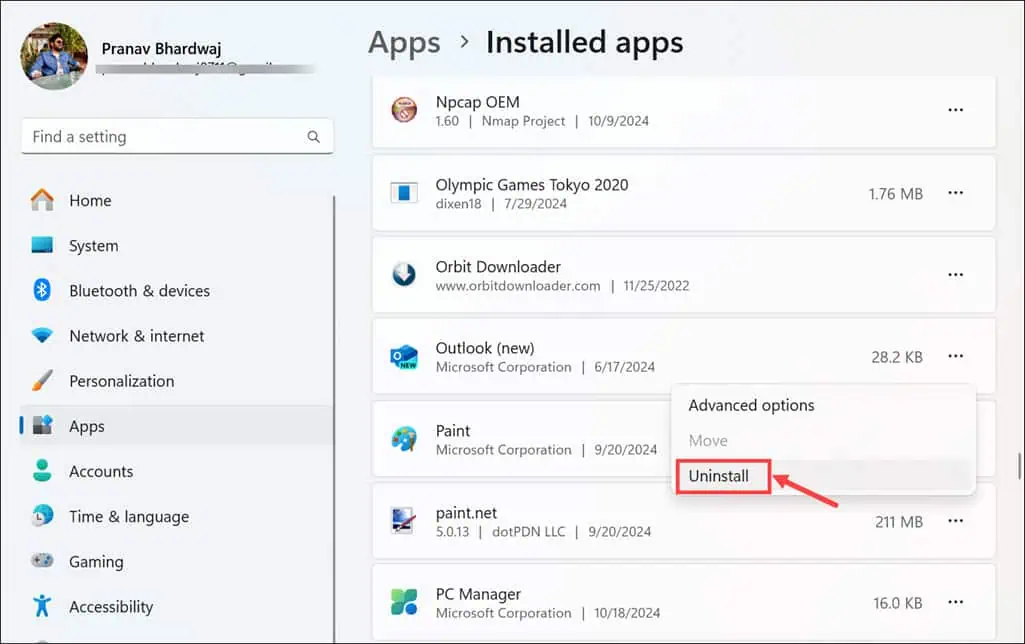Click the Find a setting search box
Screen dimensions: 1025x644
(x=160, y=136)
